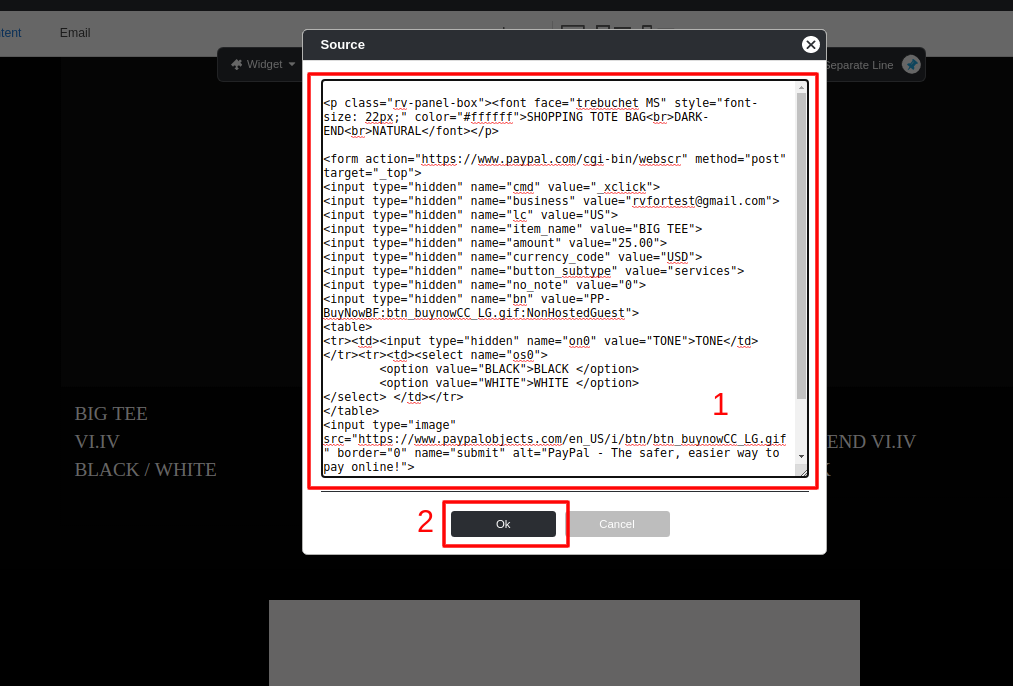The height and width of the screenshot is (686, 1013).
Task: Click the option value="BLACK" line
Action: [x=509, y=369]
